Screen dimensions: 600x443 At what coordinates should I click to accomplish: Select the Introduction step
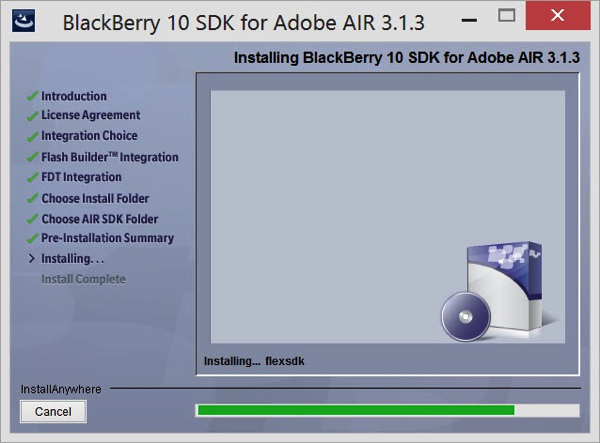[x=74, y=96]
